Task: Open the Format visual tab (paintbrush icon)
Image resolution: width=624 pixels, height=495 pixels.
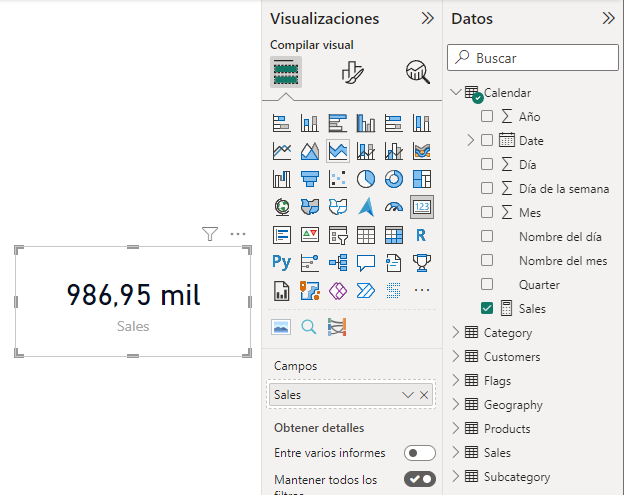Action: [352, 72]
